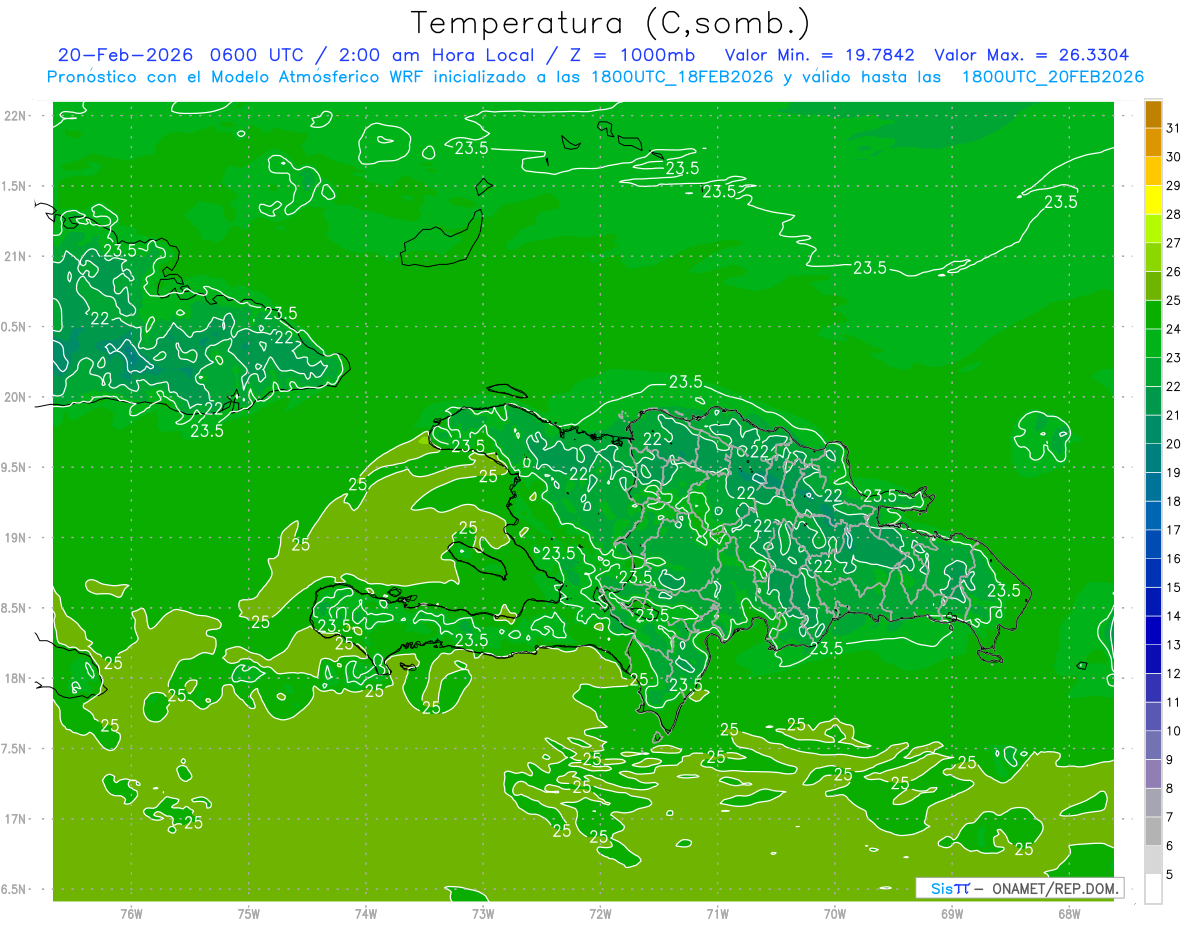Click the '7.5N' latitude axis label
1200x927 pixels.
[16, 748]
